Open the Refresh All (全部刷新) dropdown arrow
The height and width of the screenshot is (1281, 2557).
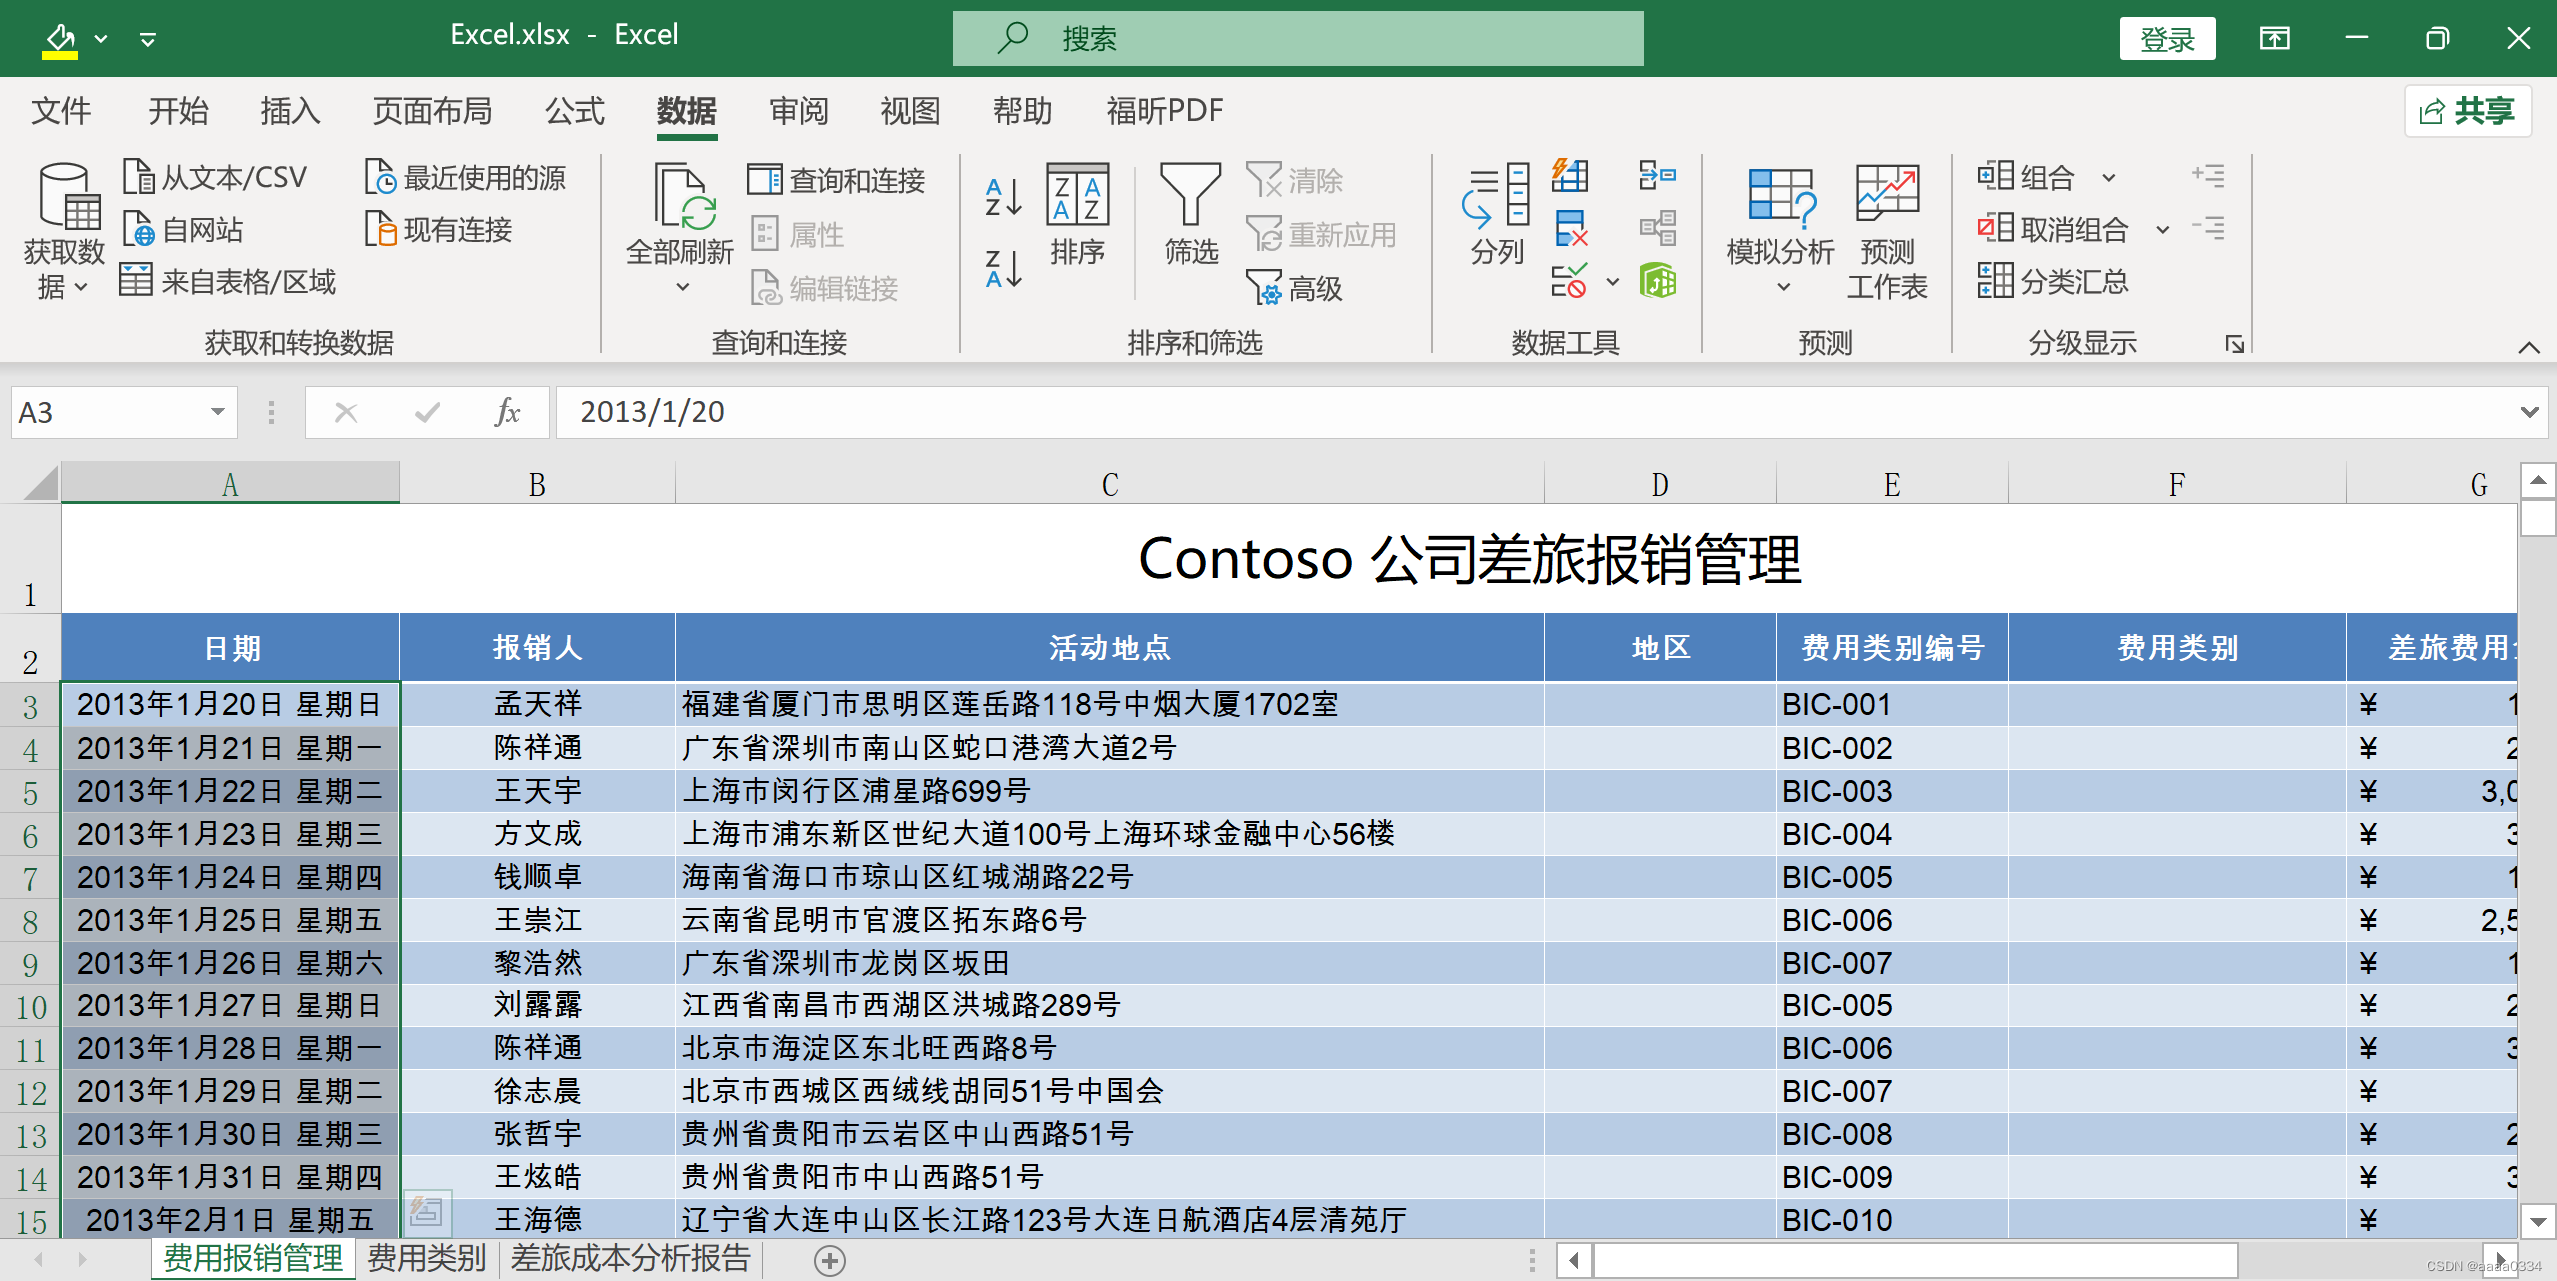(682, 287)
